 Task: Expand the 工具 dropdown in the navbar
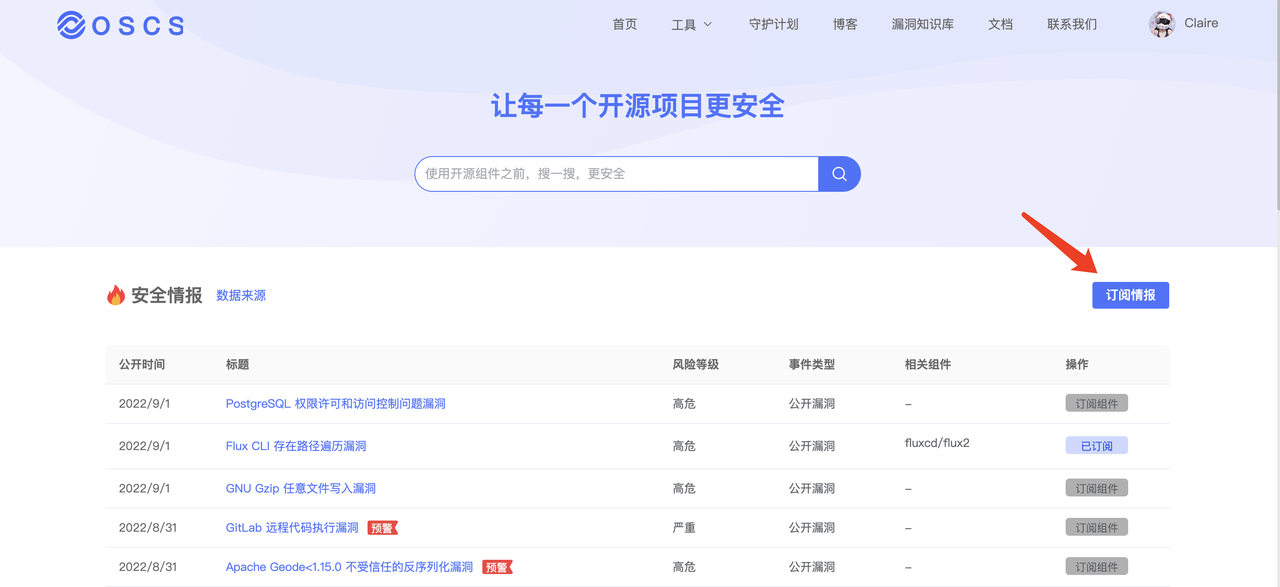tap(691, 24)
